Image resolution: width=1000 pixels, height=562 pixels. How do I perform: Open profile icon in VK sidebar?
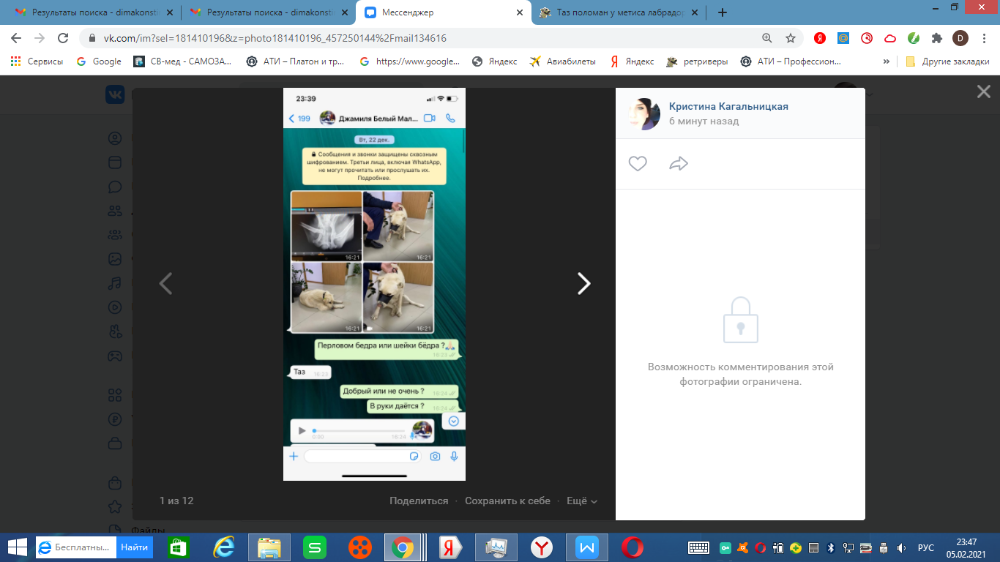pyautogui.click(x=115, y=138)
